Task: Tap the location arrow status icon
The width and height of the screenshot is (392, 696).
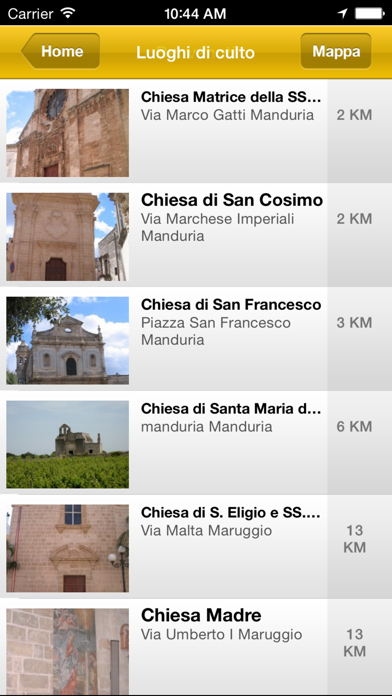Action: coord(342,13)
